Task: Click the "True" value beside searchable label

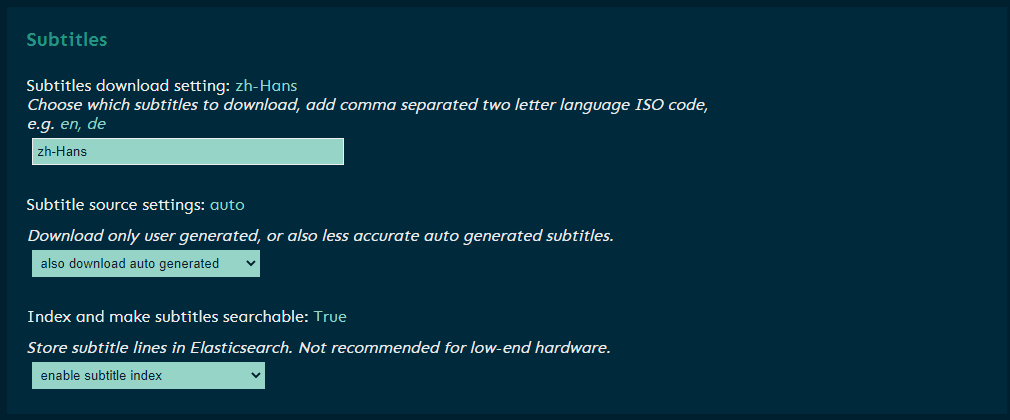Action: pos(330,317)
